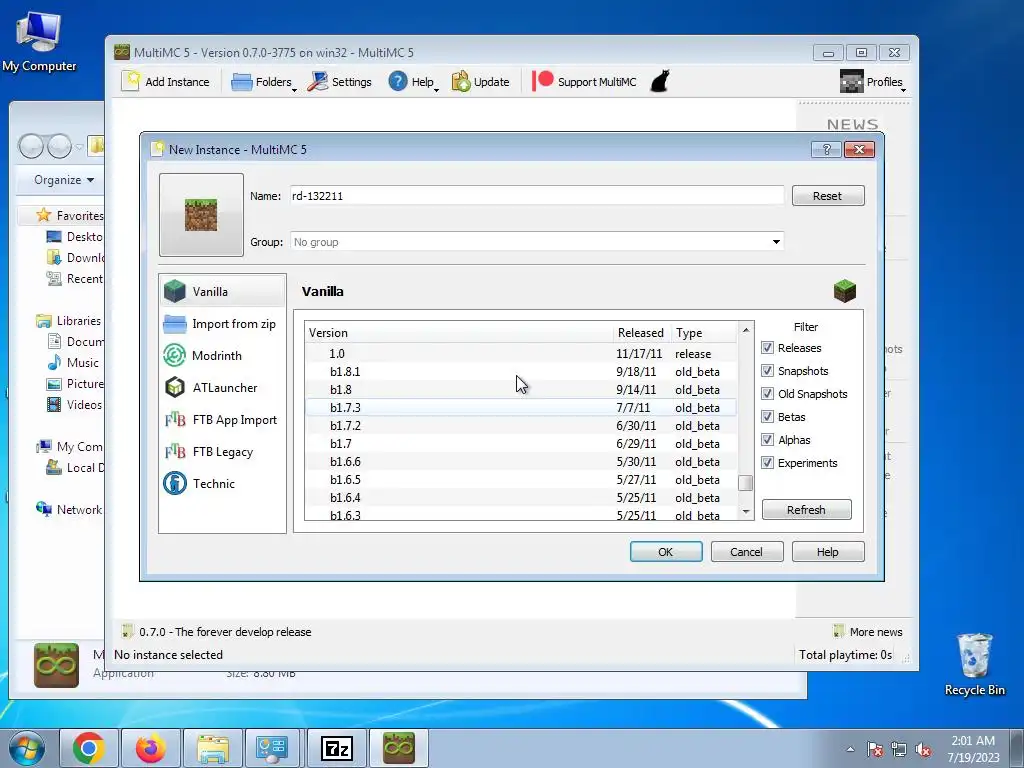1024x768 pixels.
Task: Refresh the version list
Action: [x=807, y=509]
